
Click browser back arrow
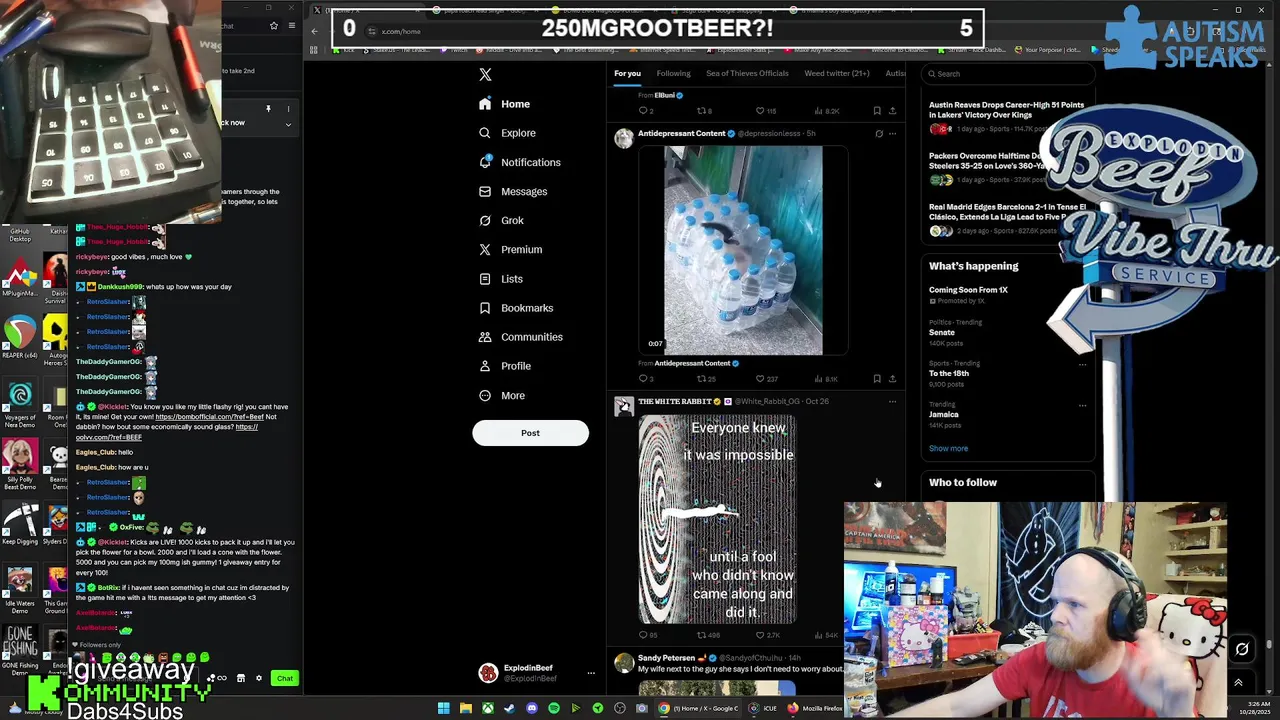[314, 31]
